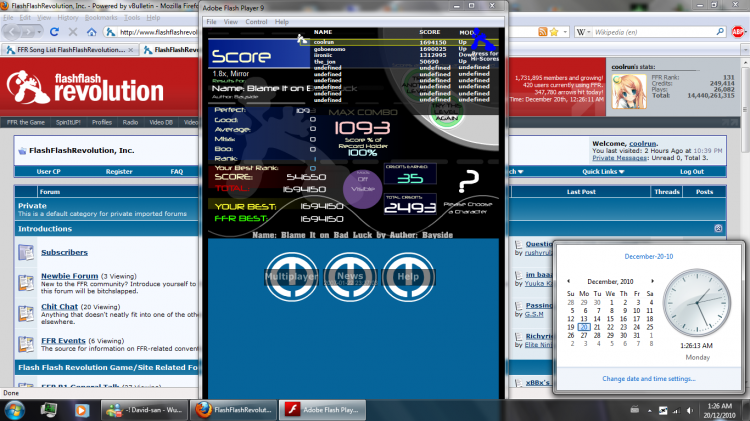Viewport: 750px width, 421px height.
Task: Click the network signal tray icon
Action: 676,410
